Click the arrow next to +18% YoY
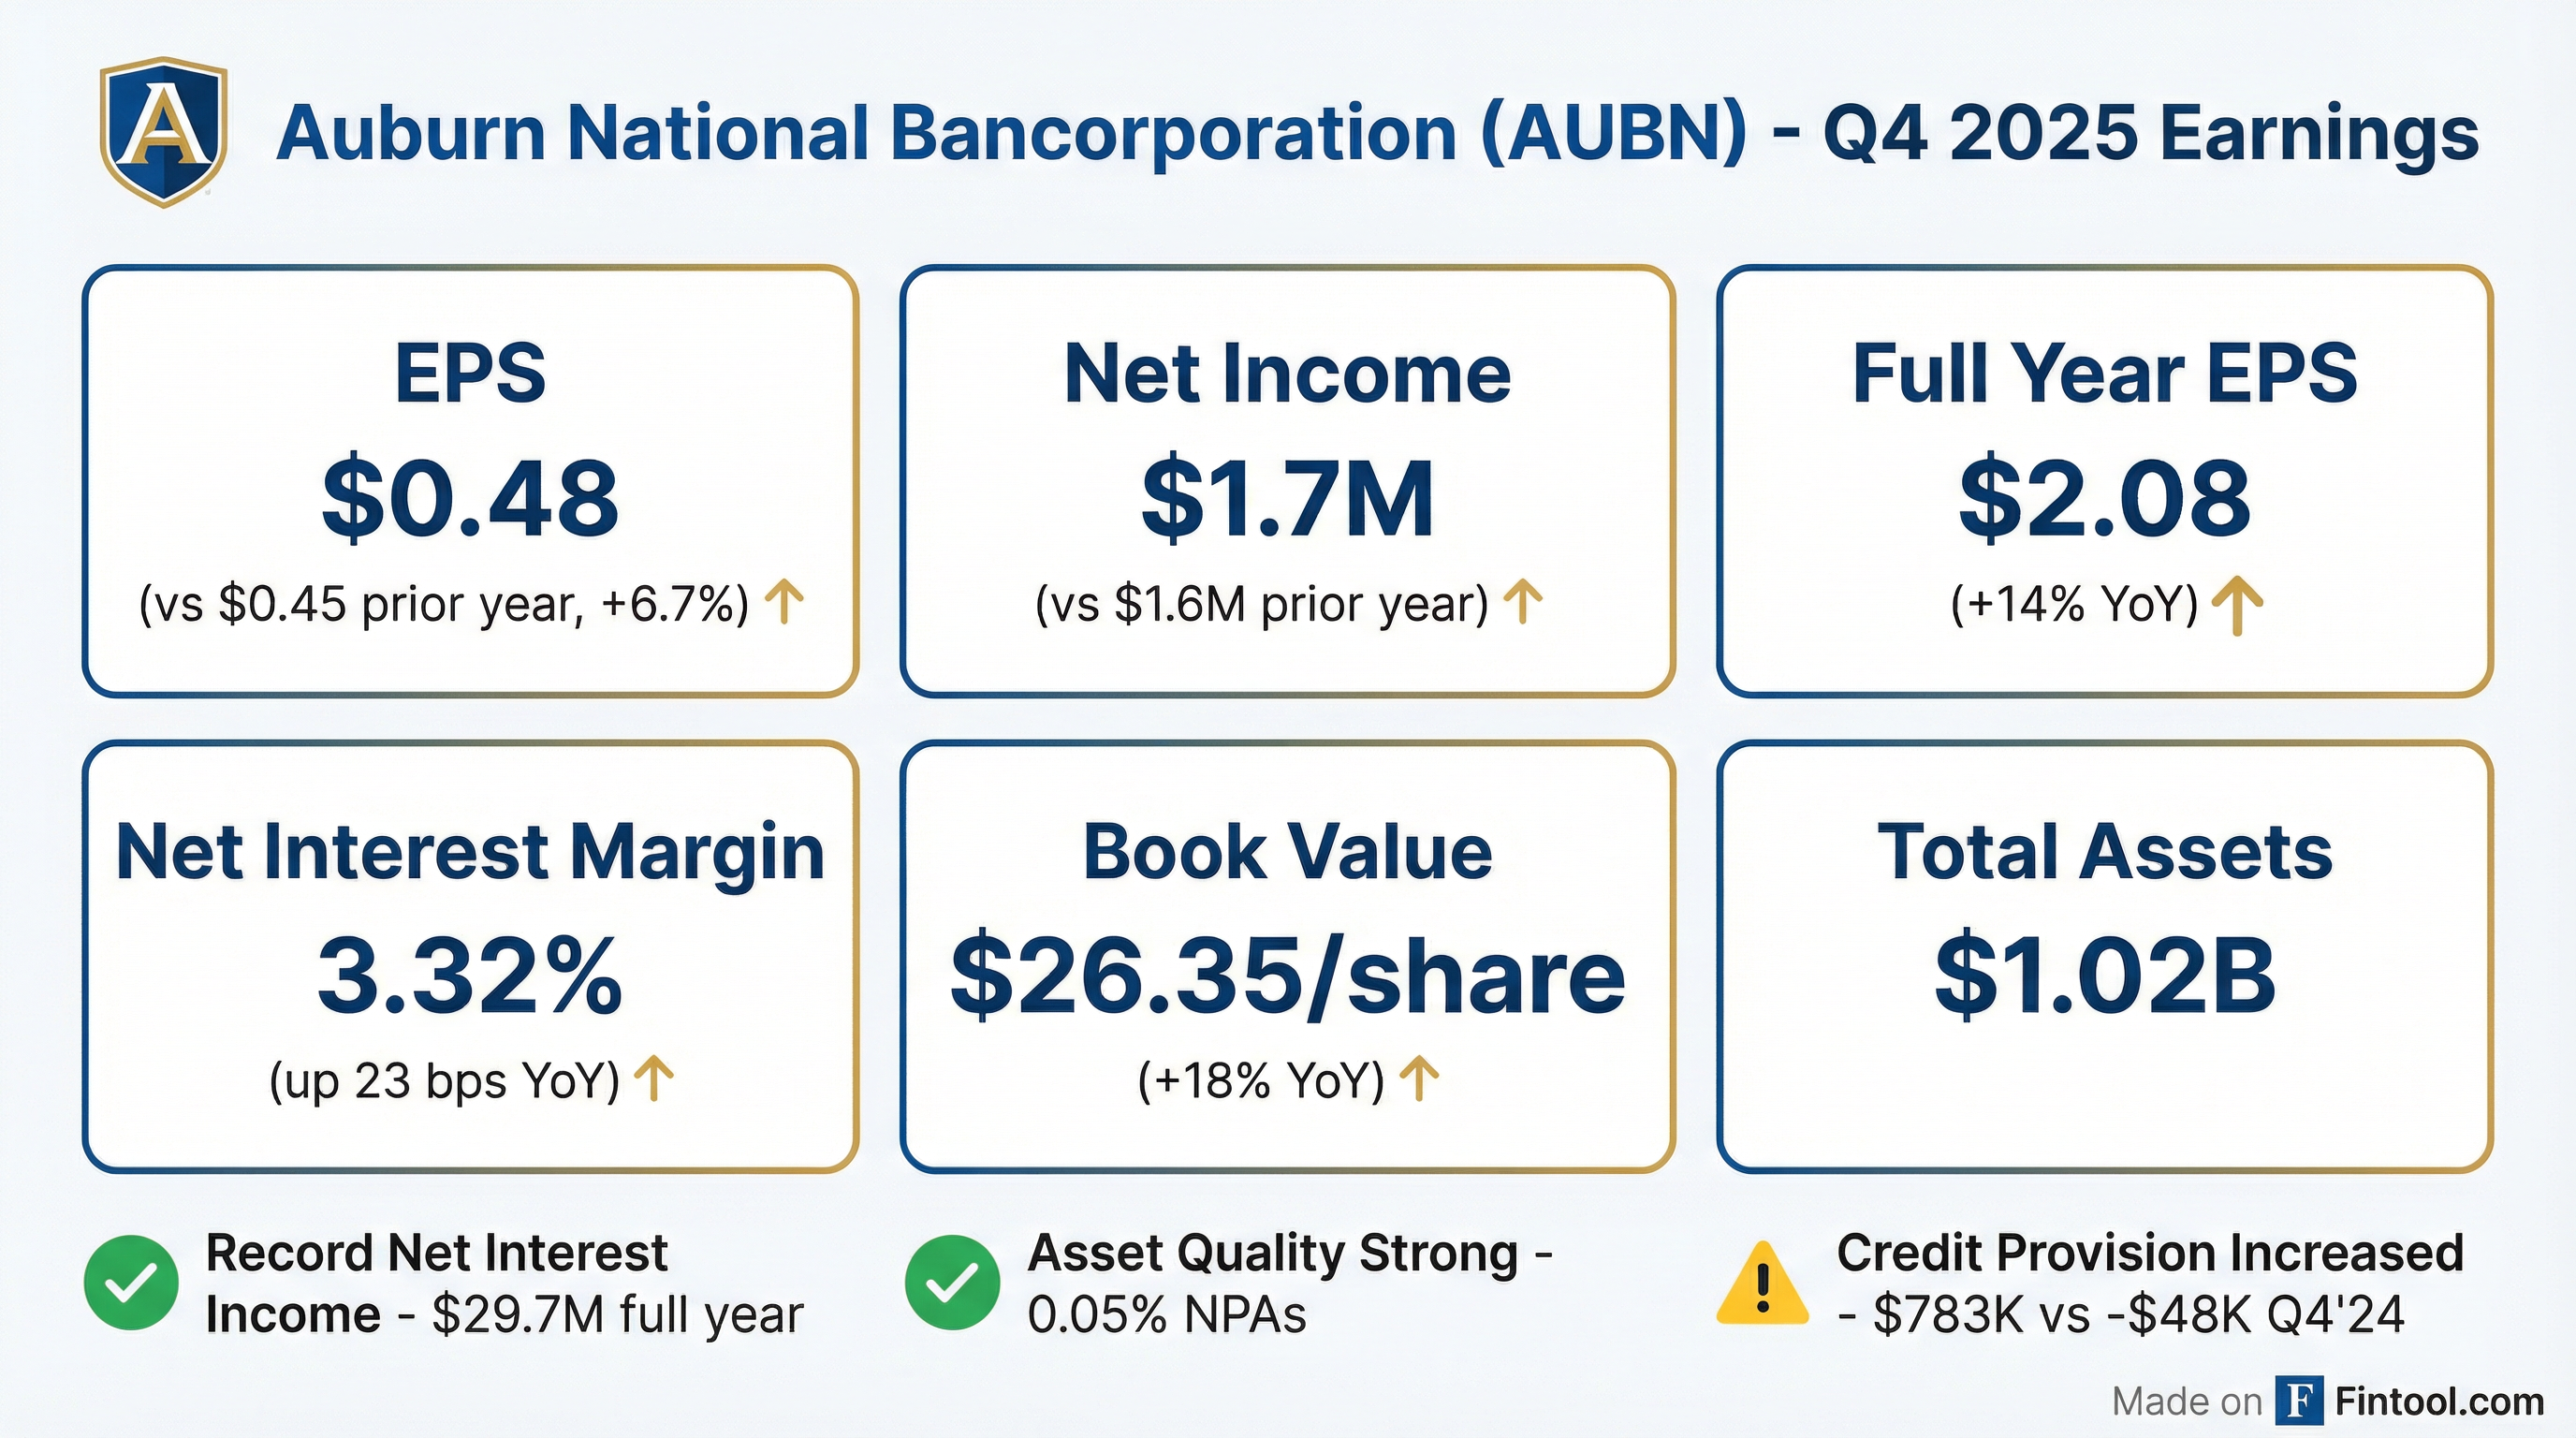Screen dimensions: 2576x1438 1419,1081
